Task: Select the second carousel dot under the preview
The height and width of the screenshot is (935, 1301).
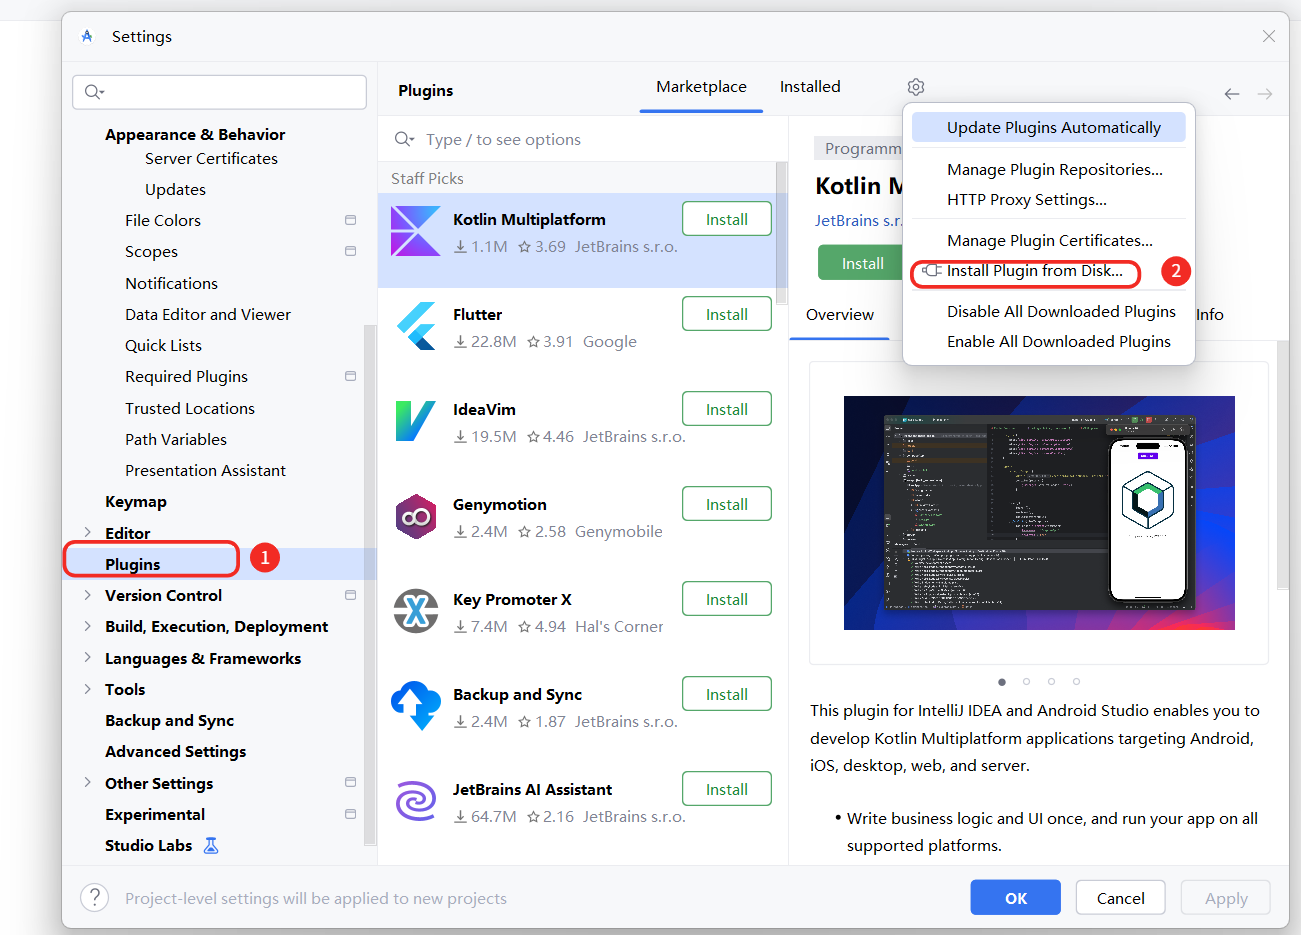Action: tap(1026, 681)
